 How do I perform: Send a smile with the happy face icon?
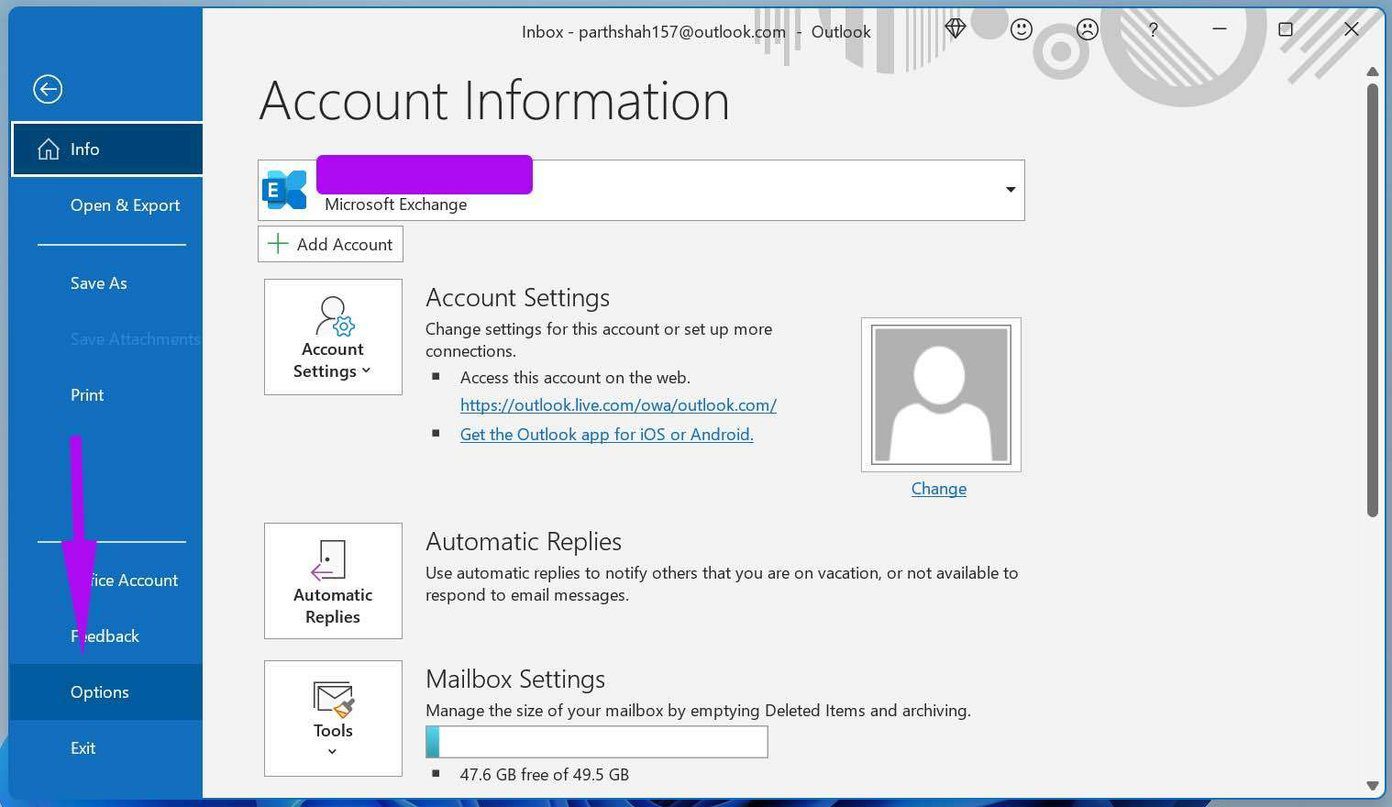click(1021, 30)
